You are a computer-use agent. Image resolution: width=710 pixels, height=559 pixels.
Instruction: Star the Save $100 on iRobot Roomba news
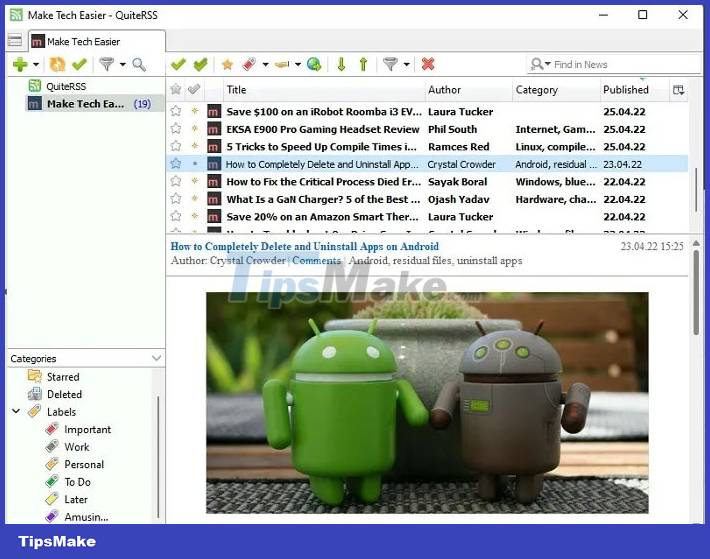[176, 111]
